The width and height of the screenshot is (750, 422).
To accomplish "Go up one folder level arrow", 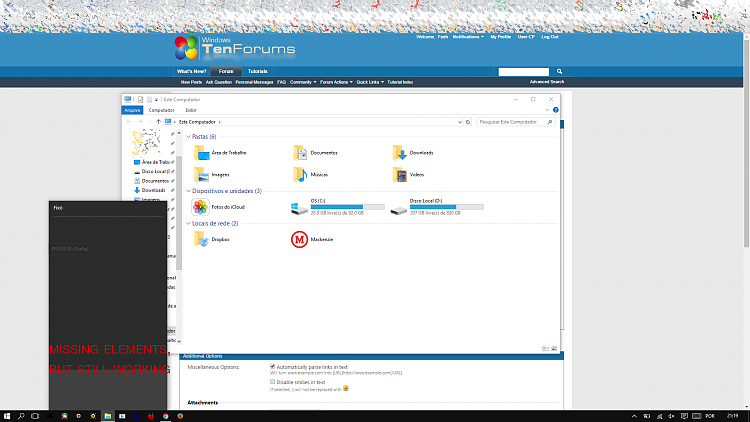I will point(158,122).
